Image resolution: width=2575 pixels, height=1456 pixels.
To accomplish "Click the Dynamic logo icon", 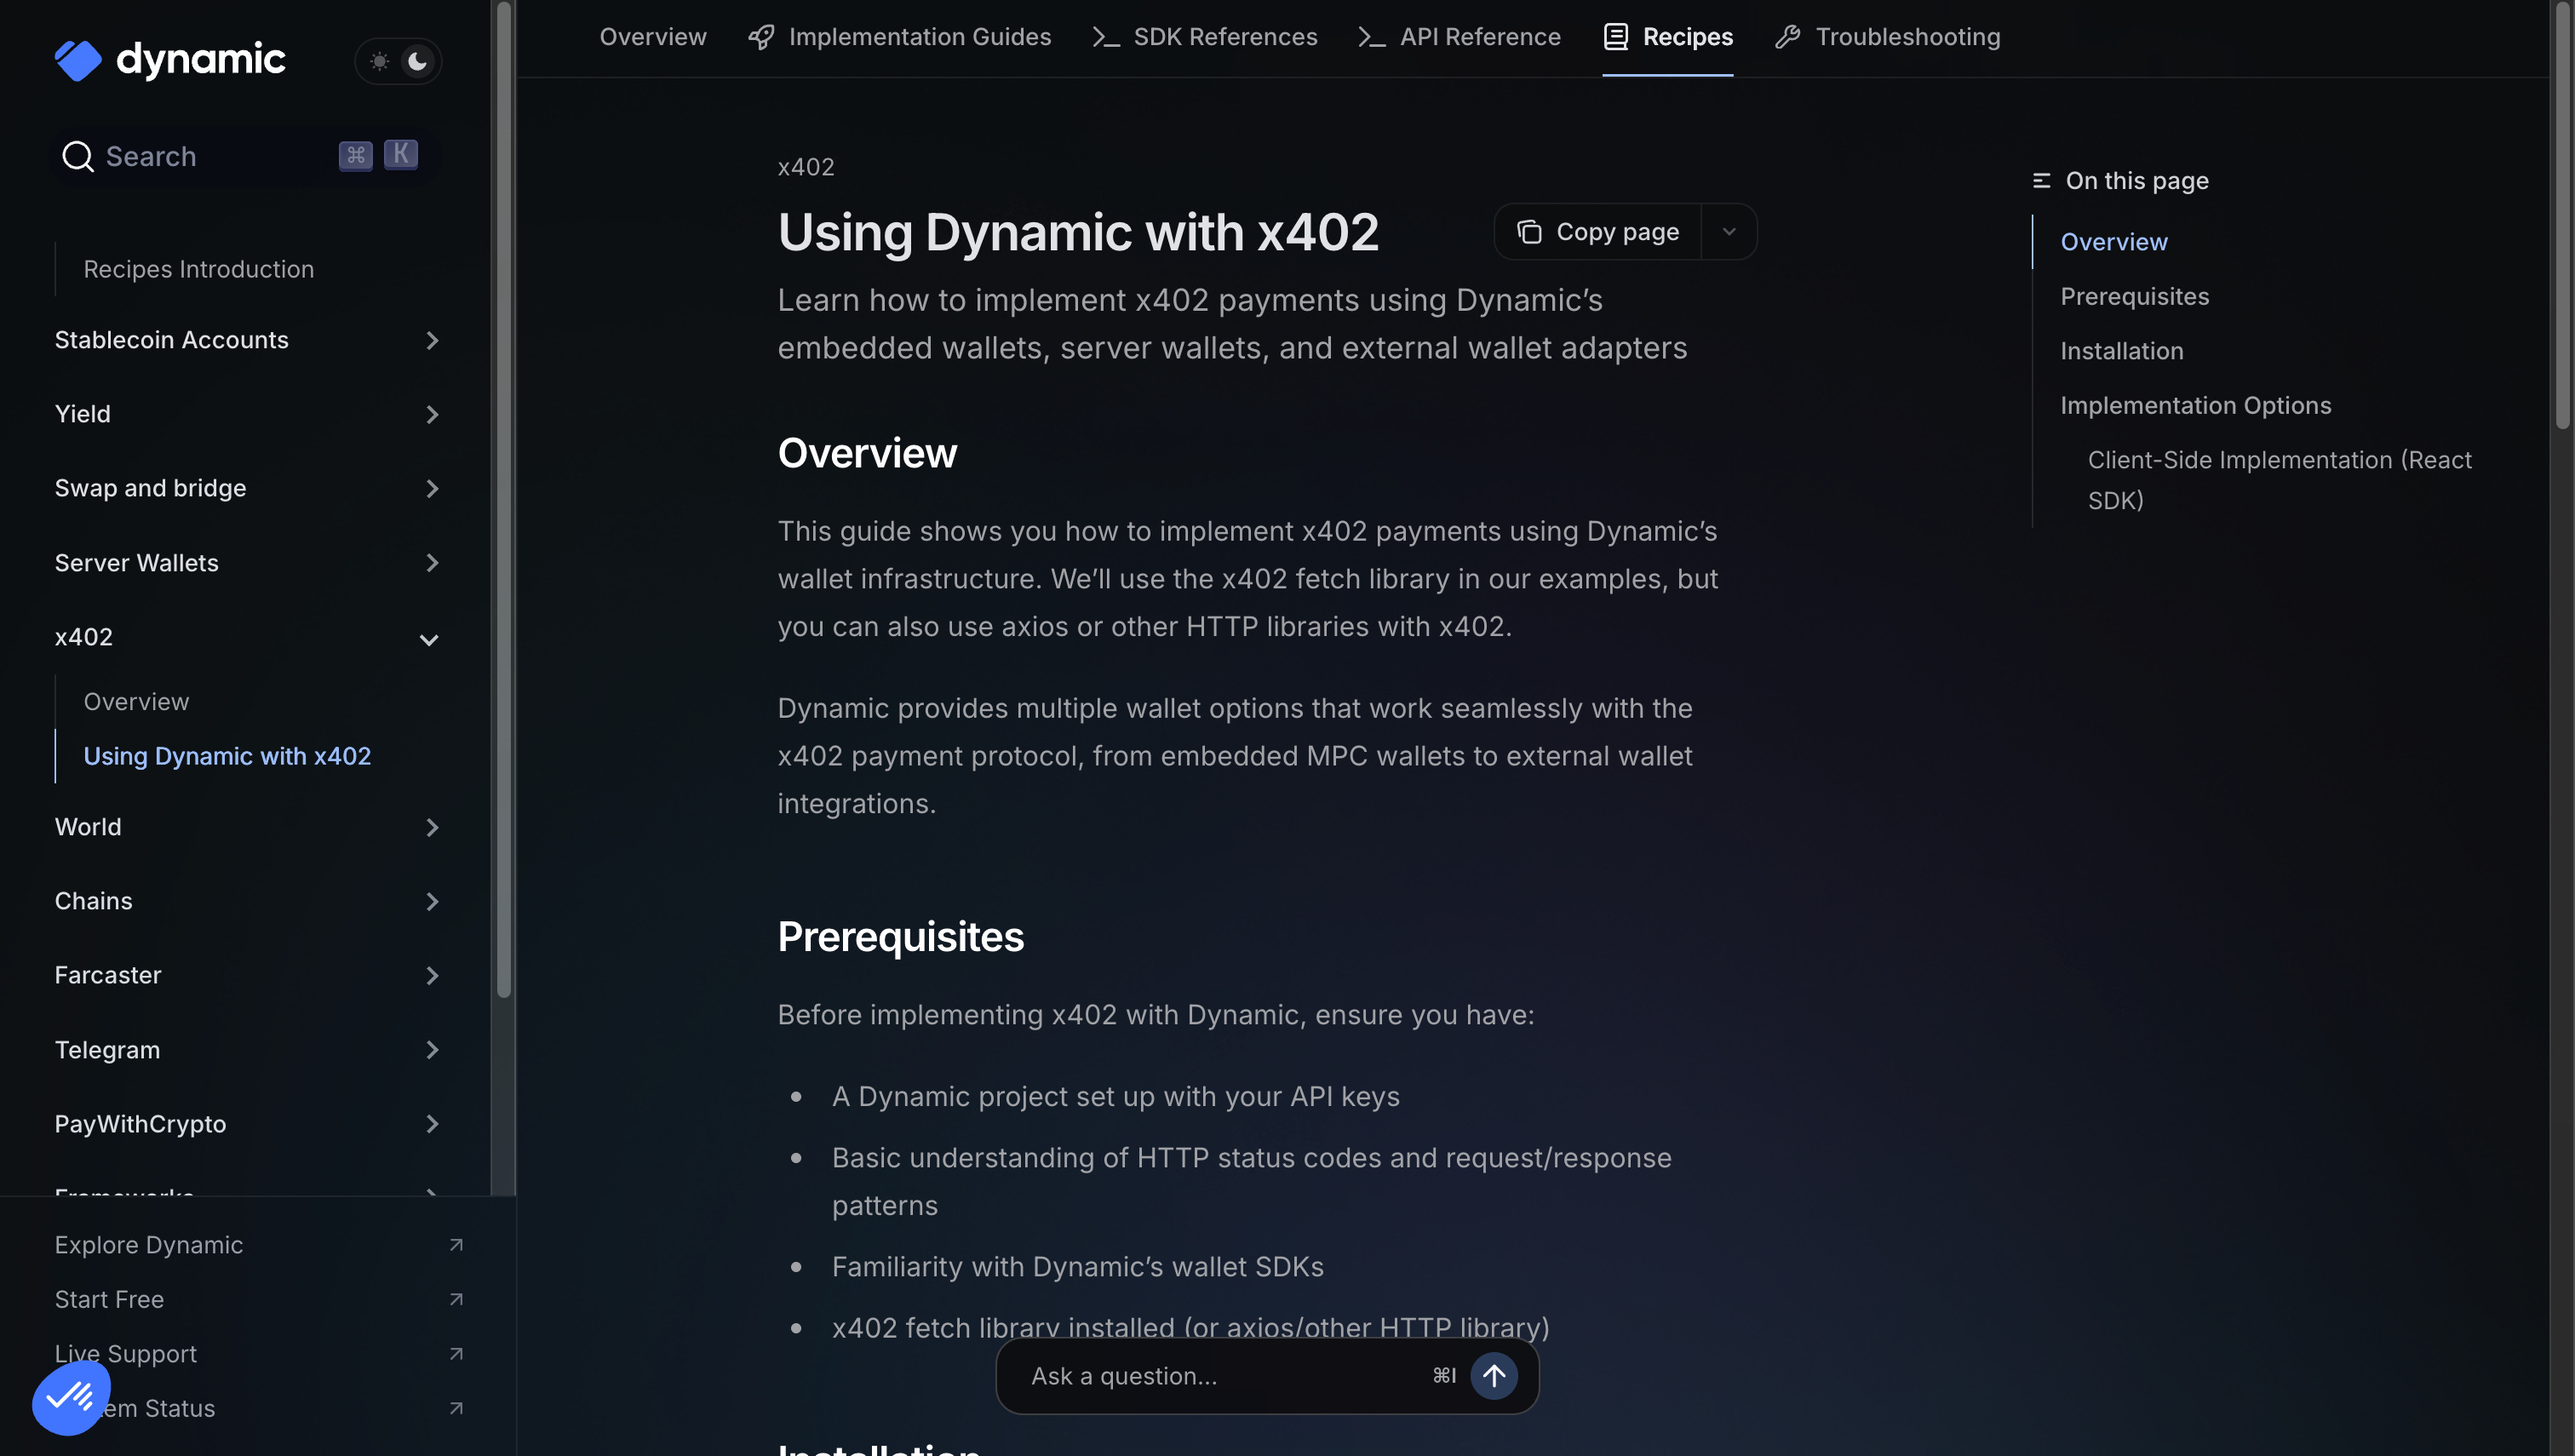I will click(78, 60).
